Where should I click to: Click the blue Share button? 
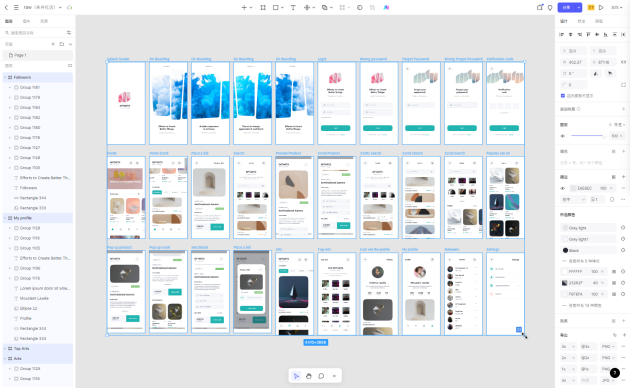(x=567, y=7)
